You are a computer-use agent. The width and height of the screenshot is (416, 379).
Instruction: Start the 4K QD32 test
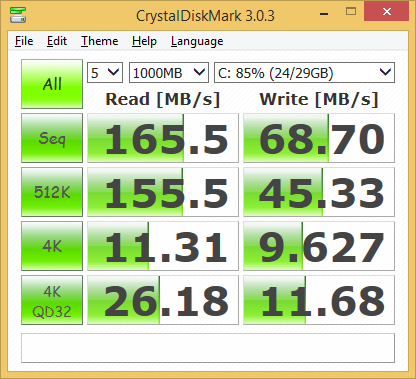[x=52, y=300]
